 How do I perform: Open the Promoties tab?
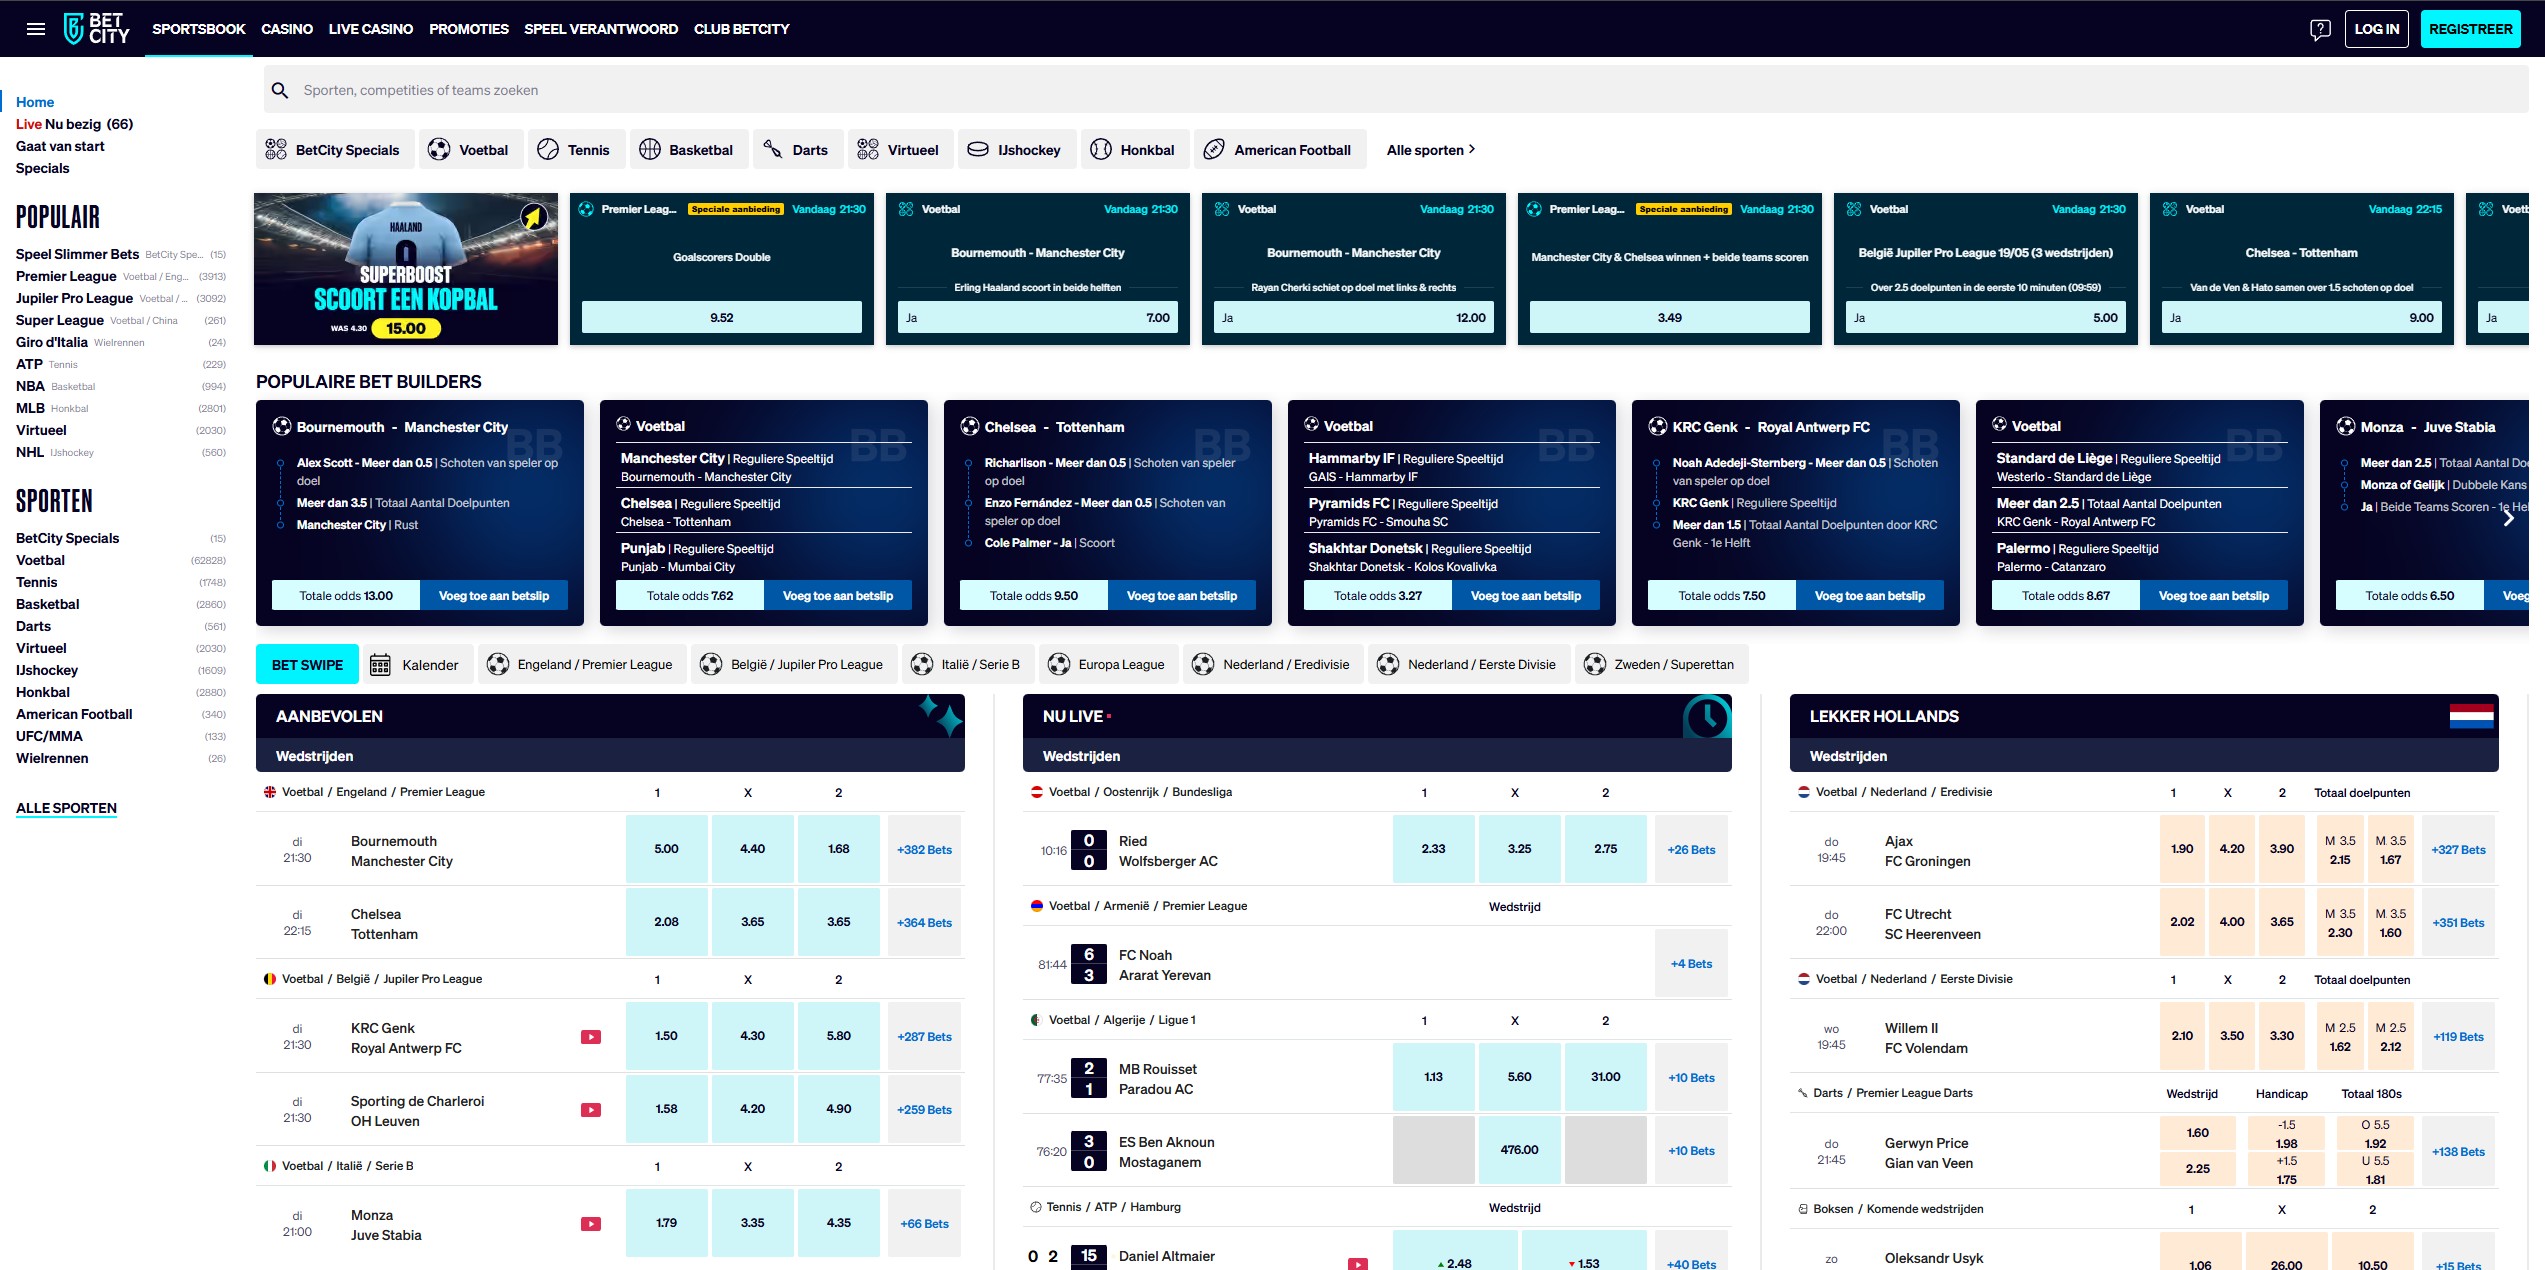[x=468, y=29]
